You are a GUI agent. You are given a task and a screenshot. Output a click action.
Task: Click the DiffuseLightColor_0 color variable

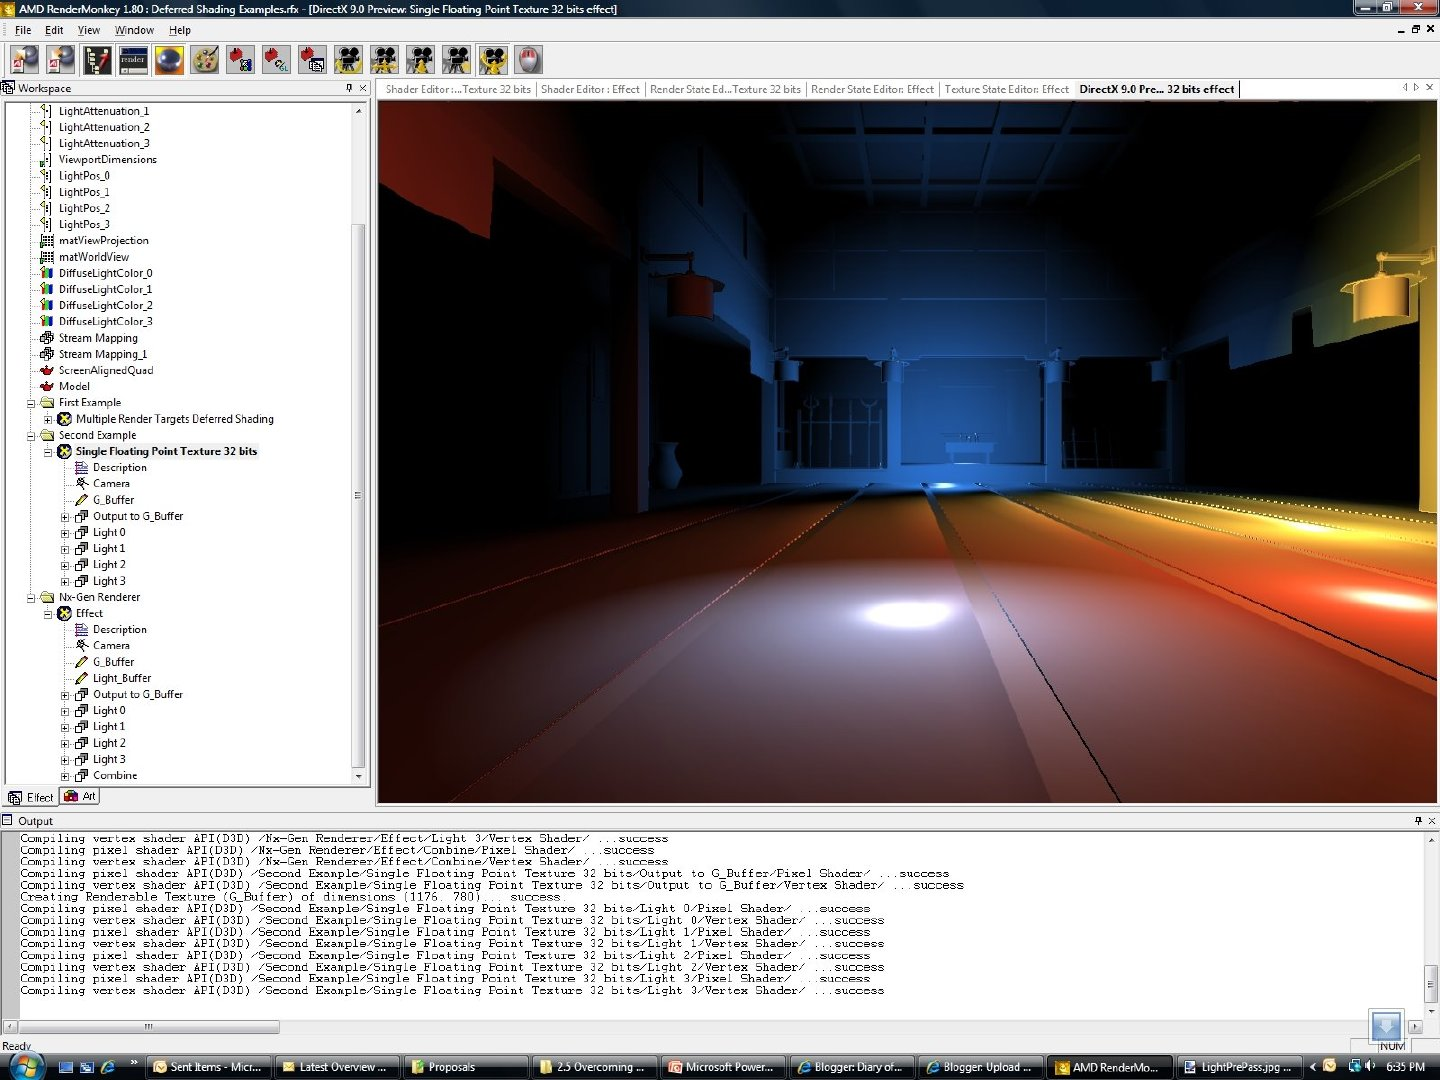click(105, 272)
